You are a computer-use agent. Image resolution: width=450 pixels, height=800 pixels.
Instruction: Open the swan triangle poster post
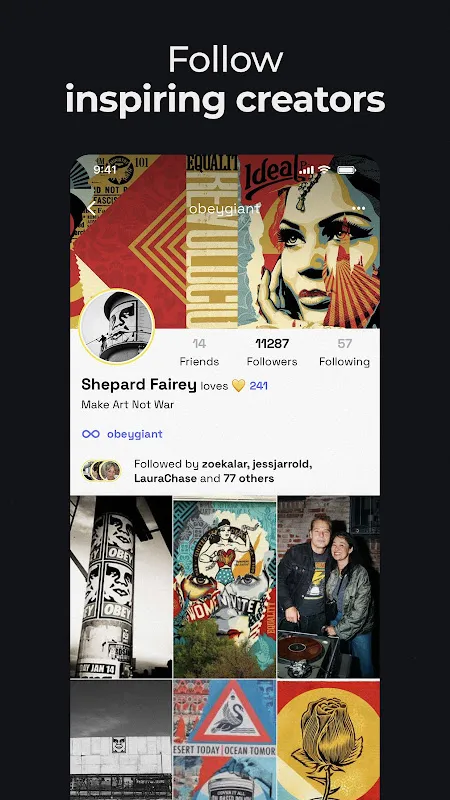click(x=224, y=740)
